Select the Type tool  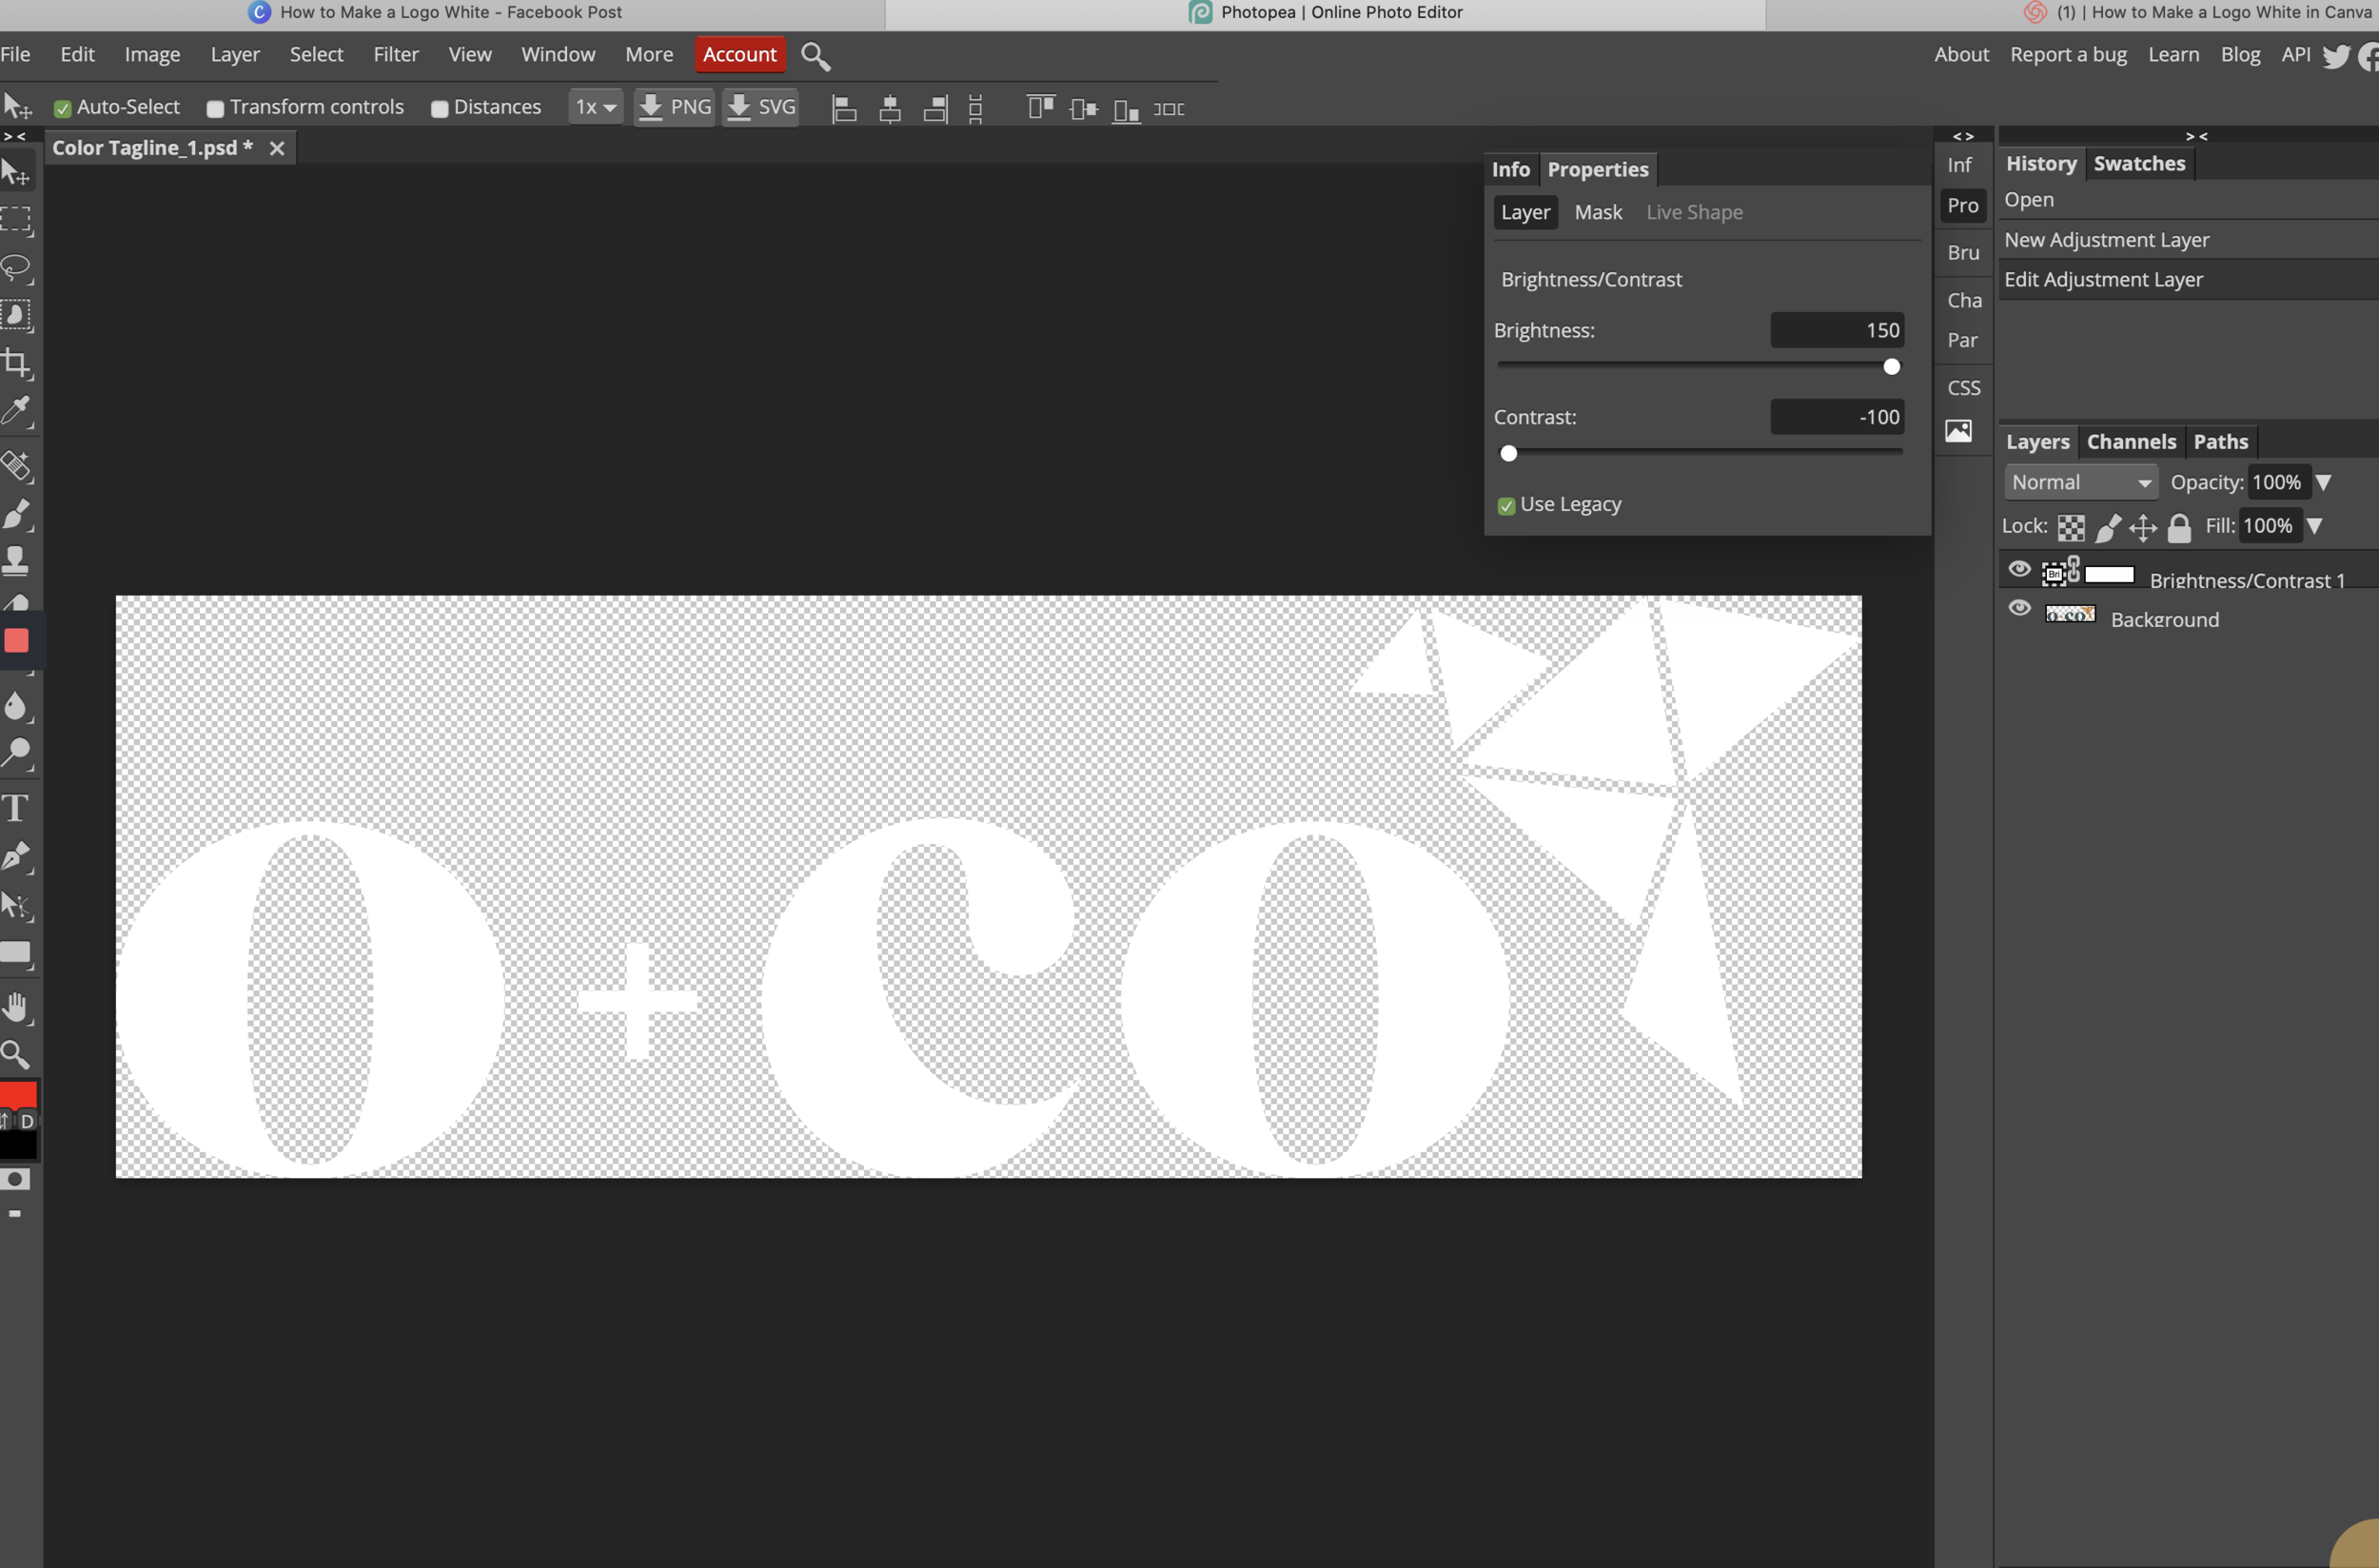click(x=16, y=808)
